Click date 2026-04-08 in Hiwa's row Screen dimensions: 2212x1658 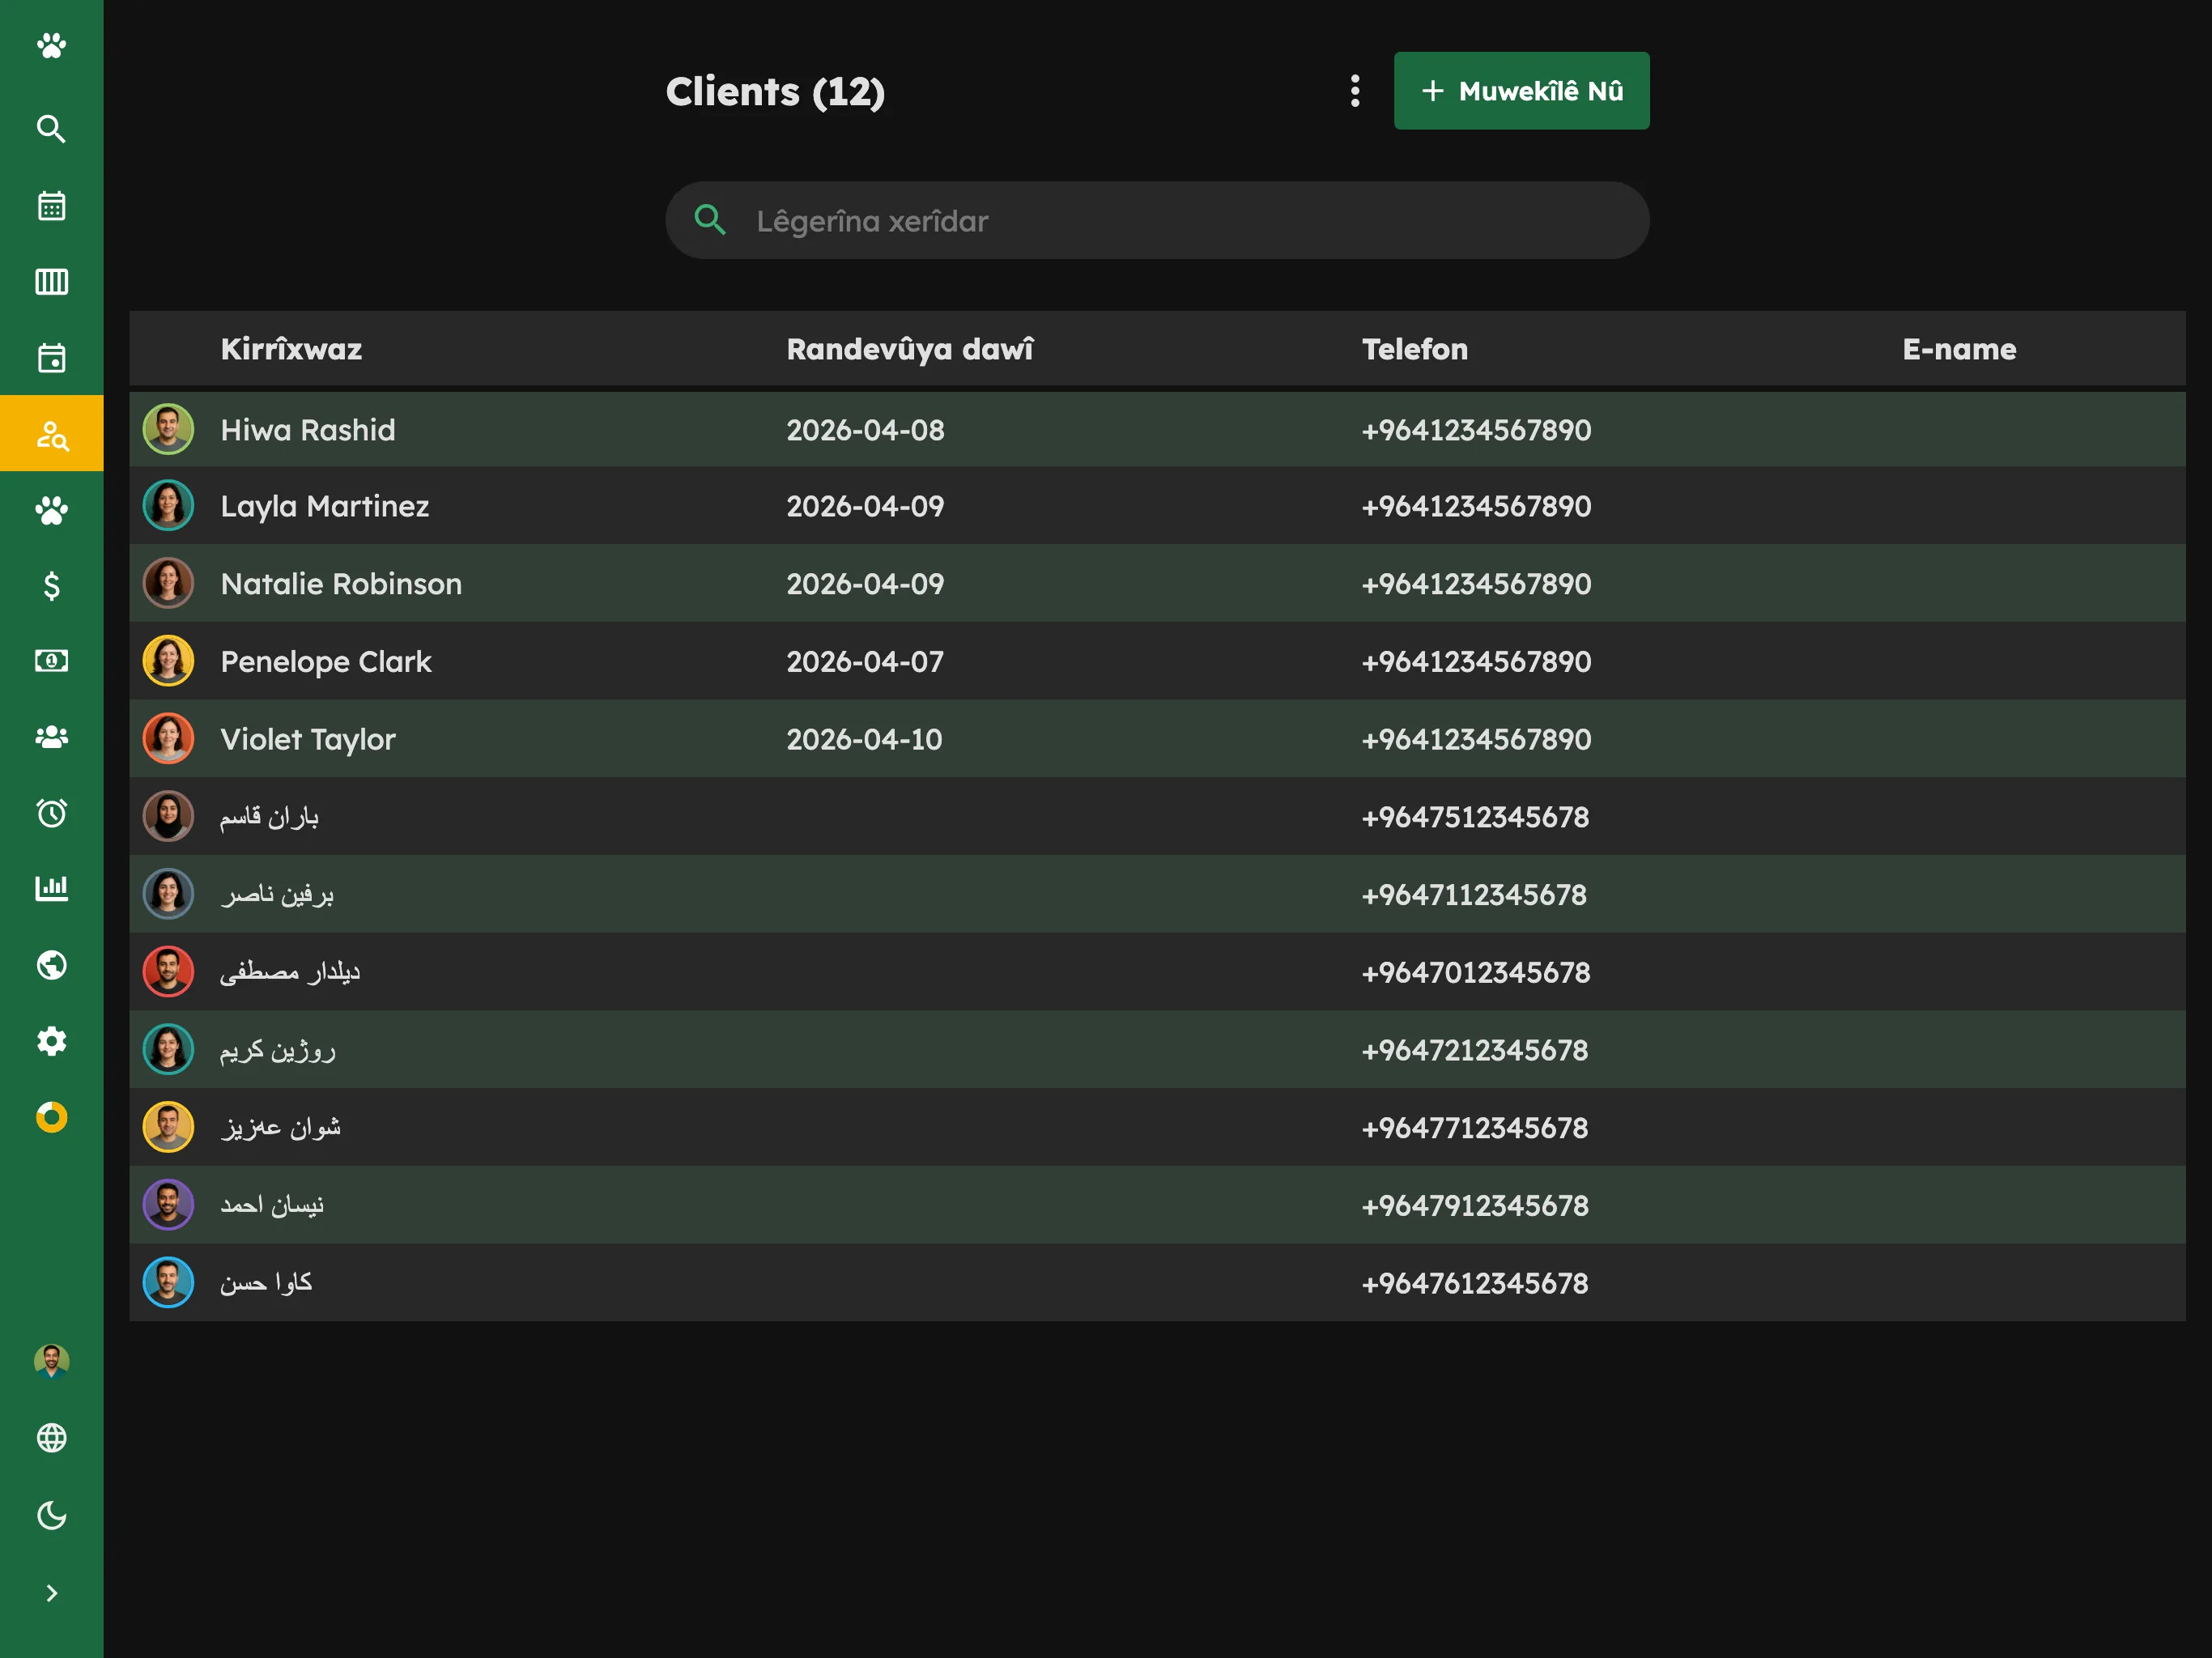click(865, 430)
